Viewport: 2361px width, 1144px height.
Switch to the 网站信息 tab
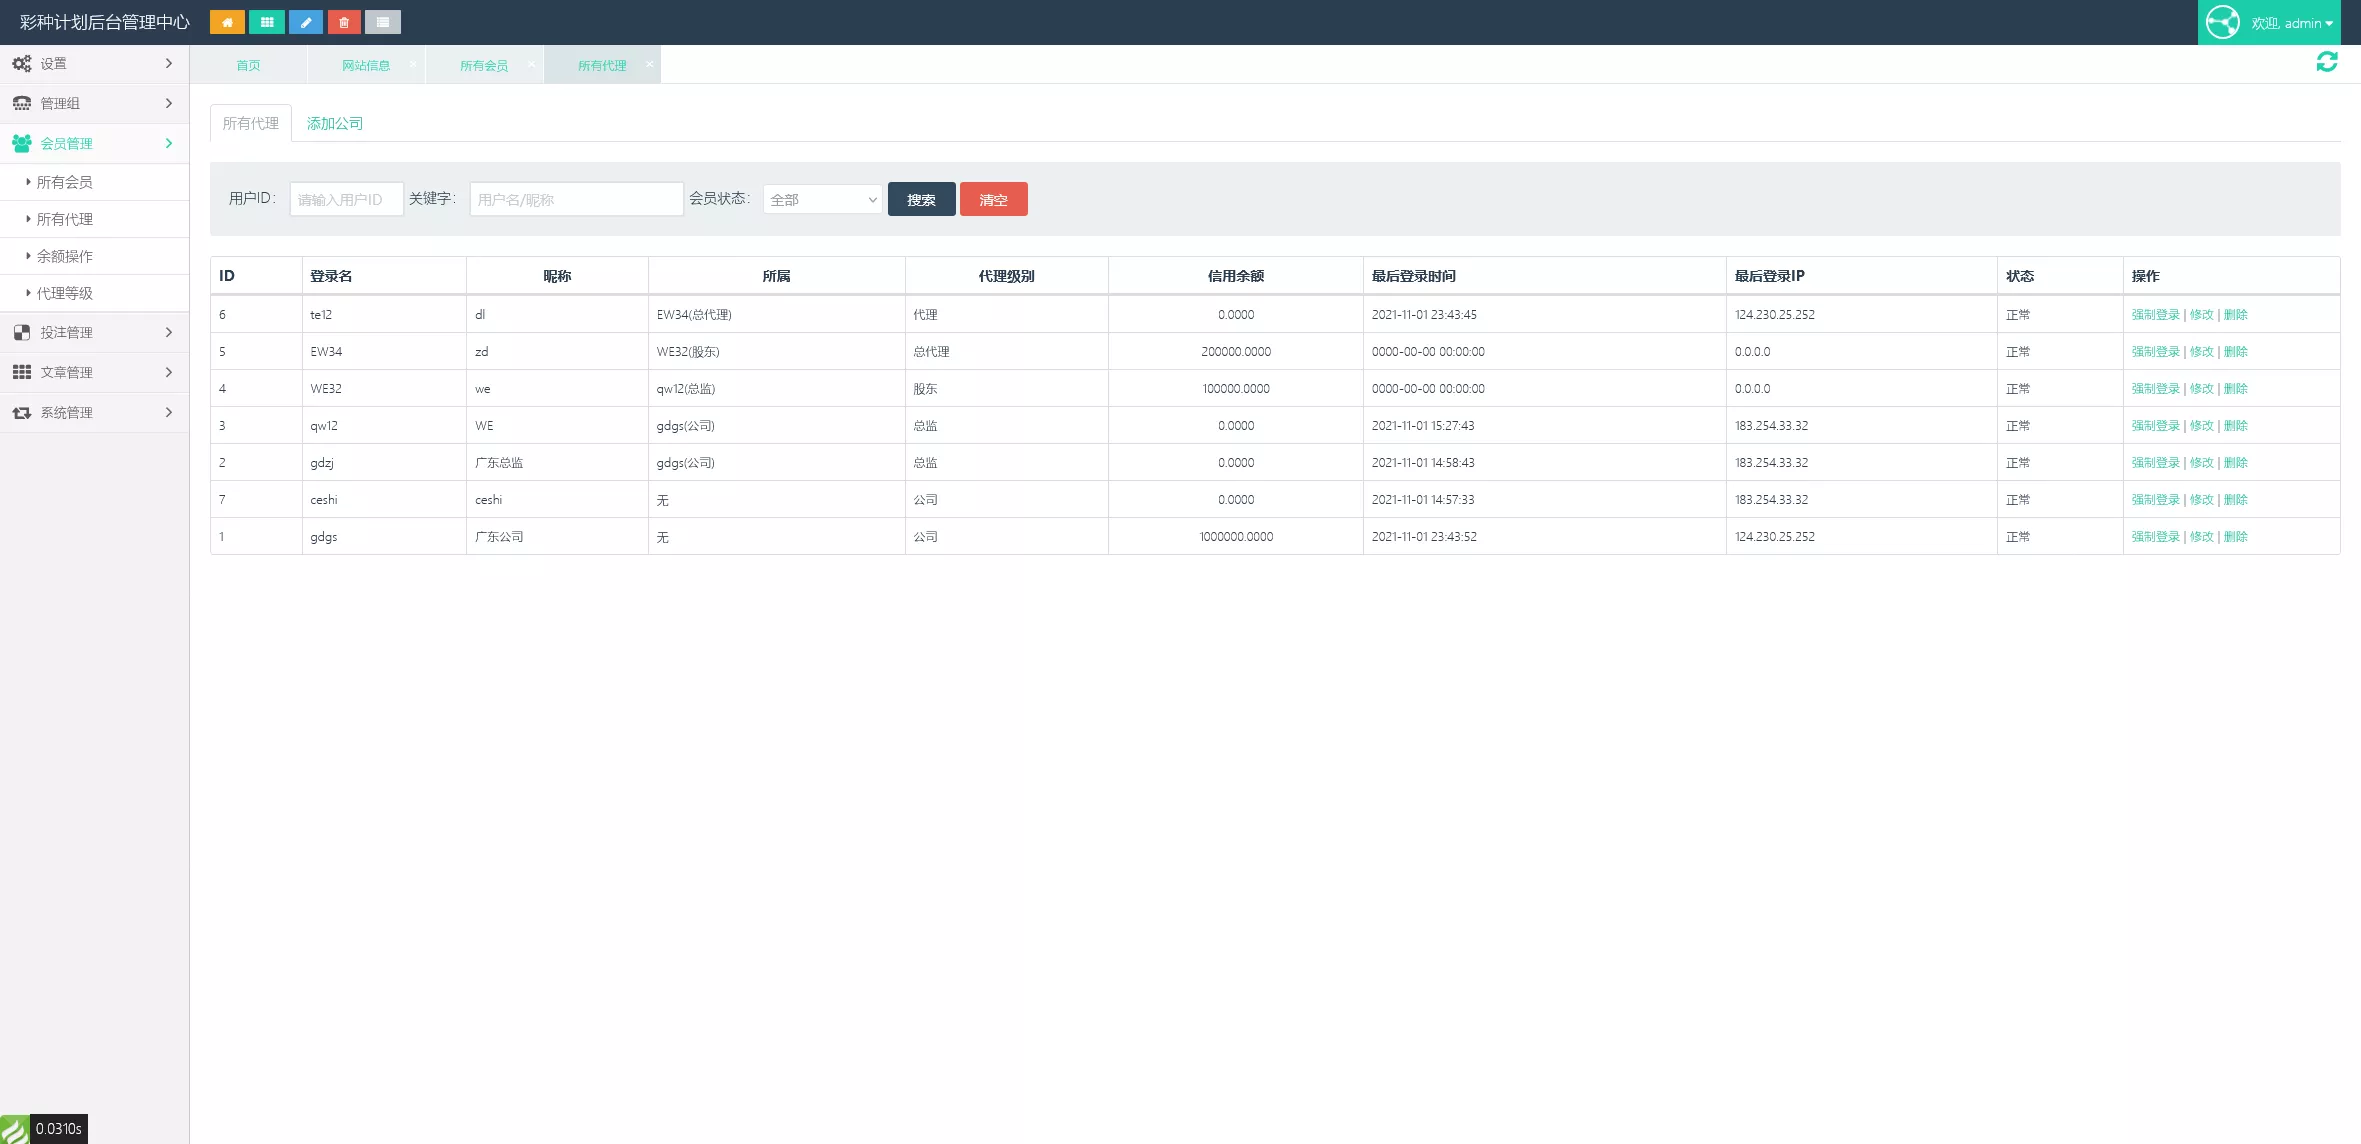[x=366, y=66]
